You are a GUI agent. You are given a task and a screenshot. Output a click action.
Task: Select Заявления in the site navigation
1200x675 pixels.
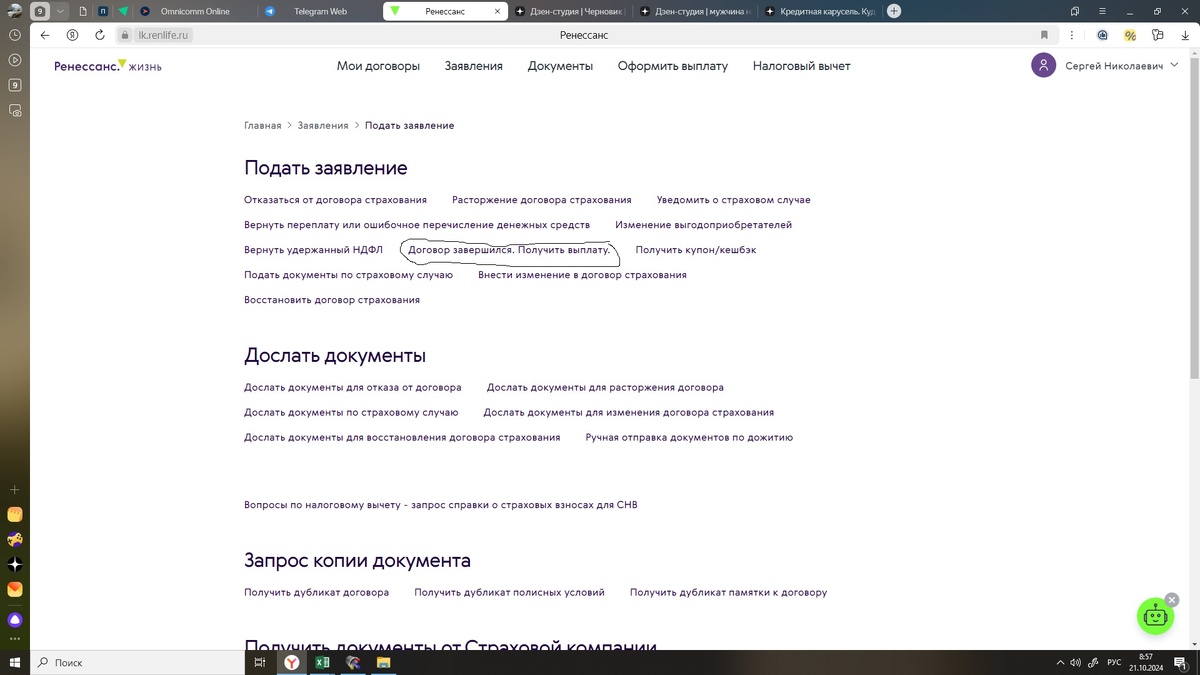[x=473, y=65]
